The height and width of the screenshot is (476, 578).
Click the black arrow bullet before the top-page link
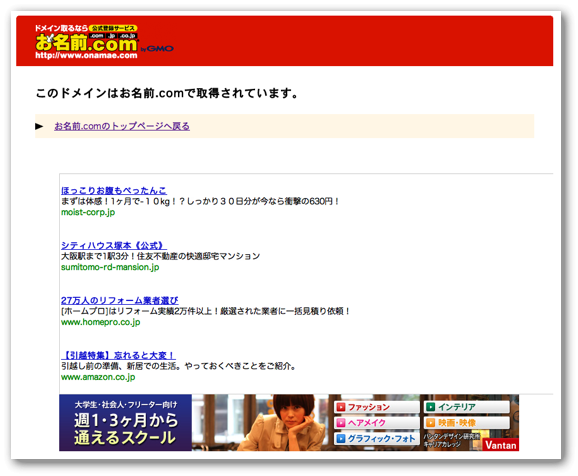click(x=39, y=126)
